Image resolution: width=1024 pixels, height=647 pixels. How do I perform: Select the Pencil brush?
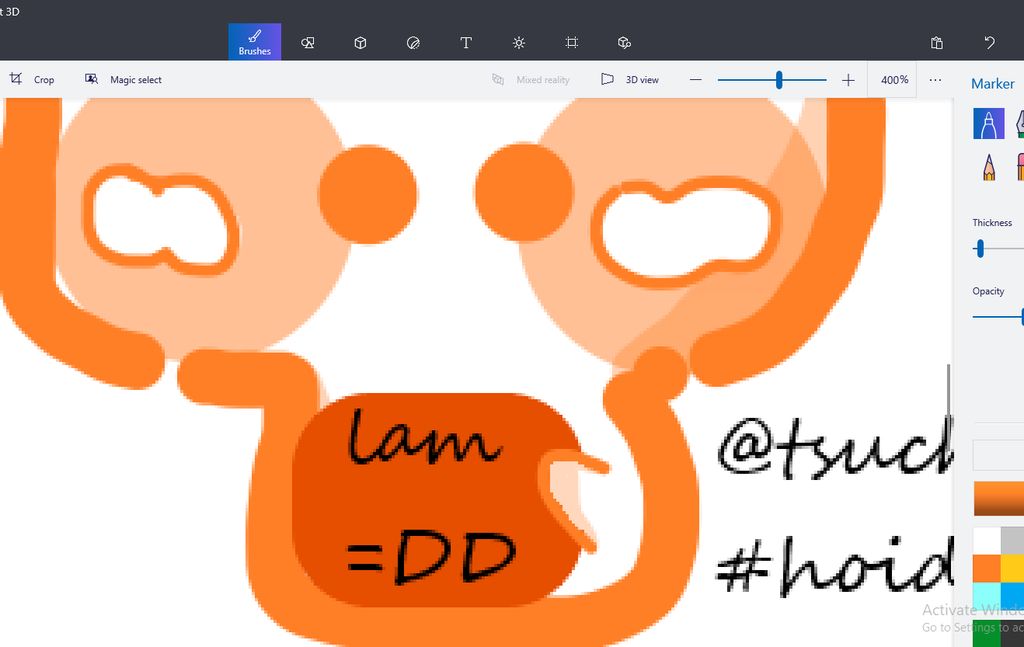click(x=989, y=166)
